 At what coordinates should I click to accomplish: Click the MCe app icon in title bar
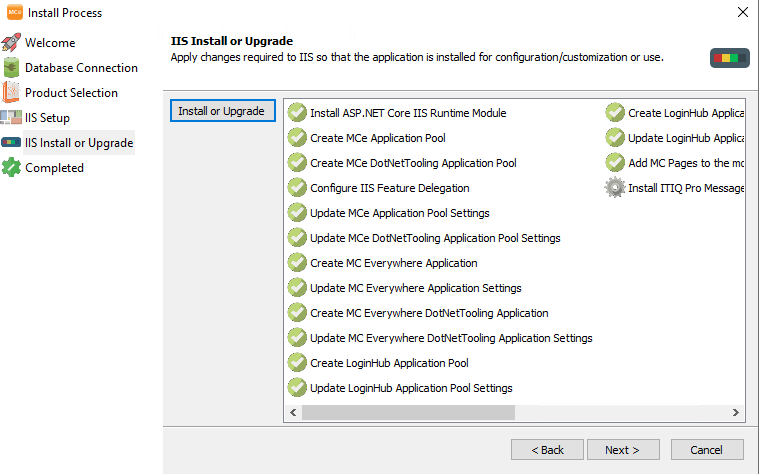pyautogui.click(x=15, y=12)
